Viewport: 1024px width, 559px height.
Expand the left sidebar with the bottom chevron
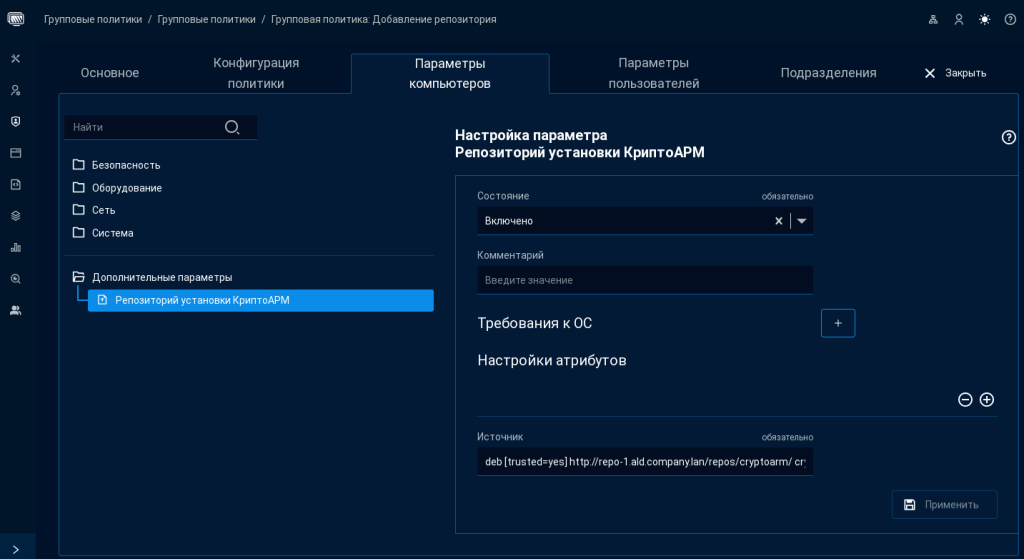[x=15, y=549]
